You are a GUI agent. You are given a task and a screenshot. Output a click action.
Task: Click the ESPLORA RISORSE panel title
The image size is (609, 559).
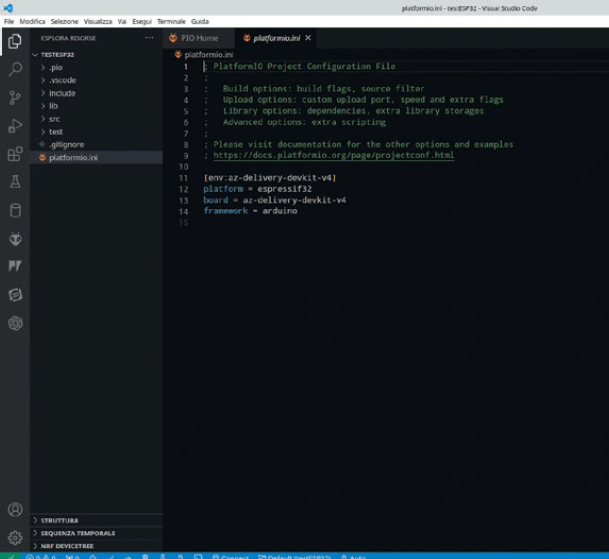pos(68,38)
